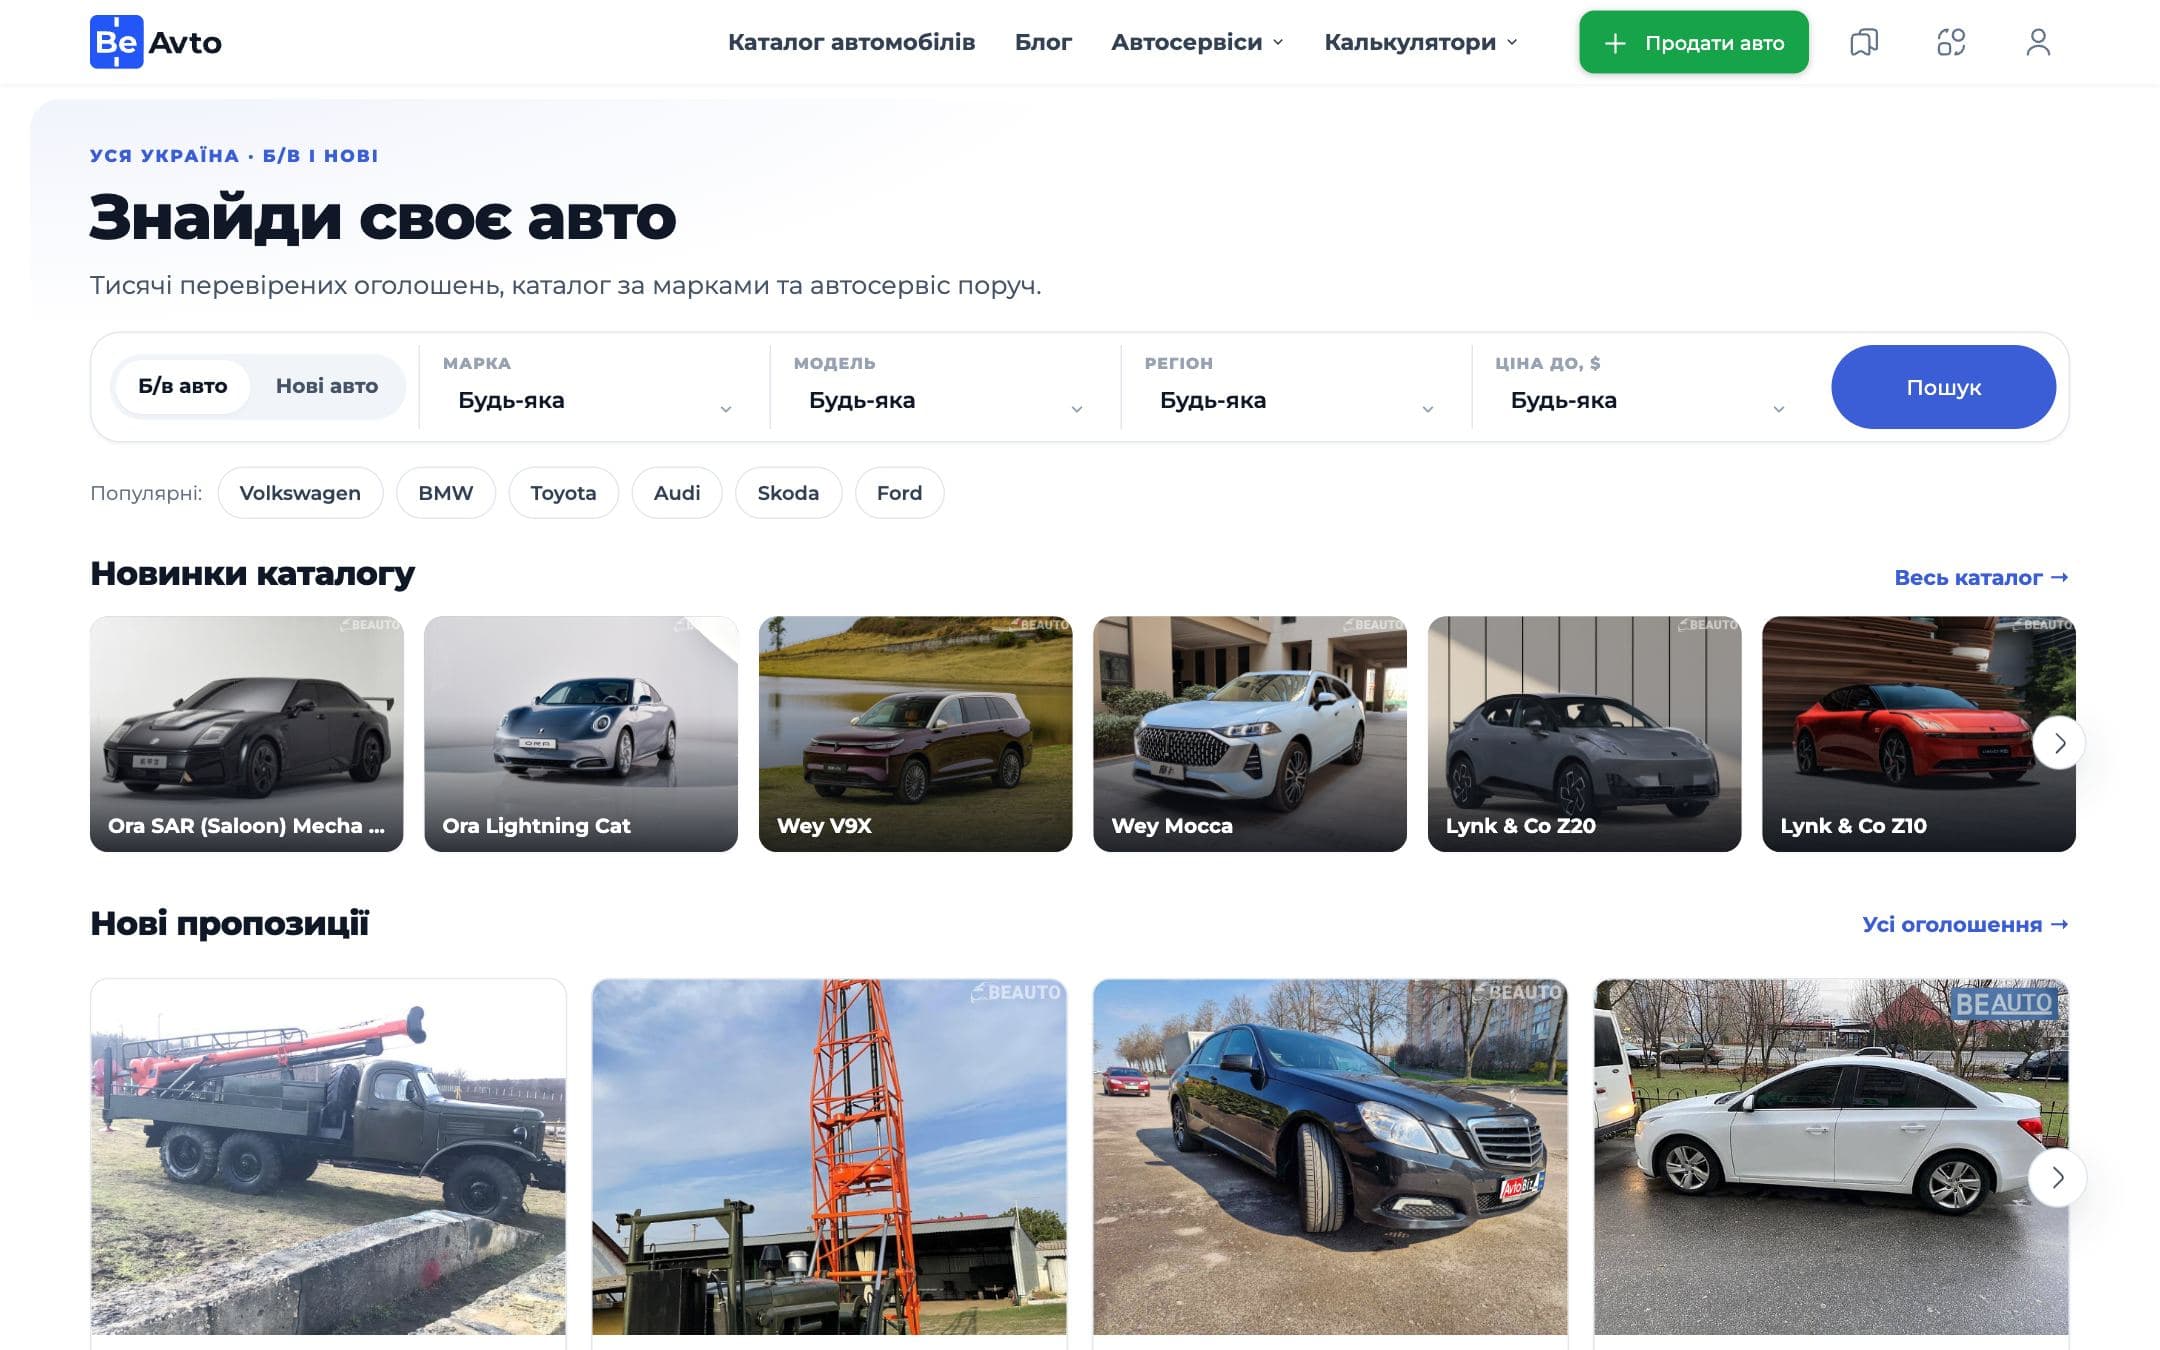Open the user profile icon
The width and height of the screenshot is (2160, 1350).
click(x=2038, y=42)
